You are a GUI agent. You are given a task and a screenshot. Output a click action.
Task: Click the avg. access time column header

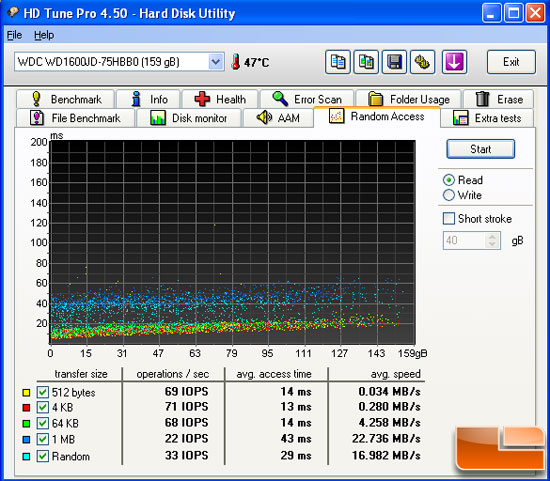274,374
